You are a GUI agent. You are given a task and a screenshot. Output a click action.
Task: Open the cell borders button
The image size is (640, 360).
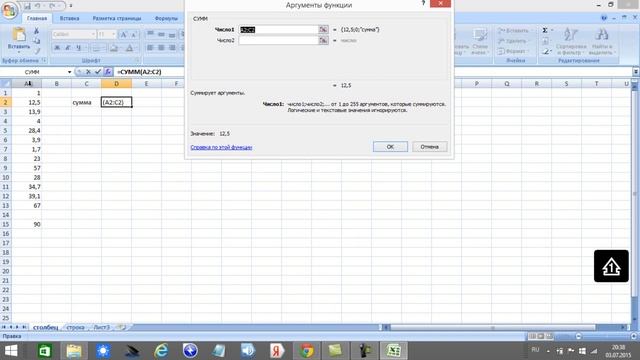click(x=96, y=48)
